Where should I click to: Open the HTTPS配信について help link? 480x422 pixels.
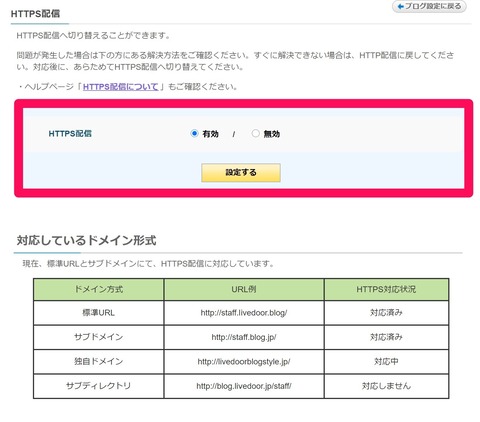pos(121,87)
